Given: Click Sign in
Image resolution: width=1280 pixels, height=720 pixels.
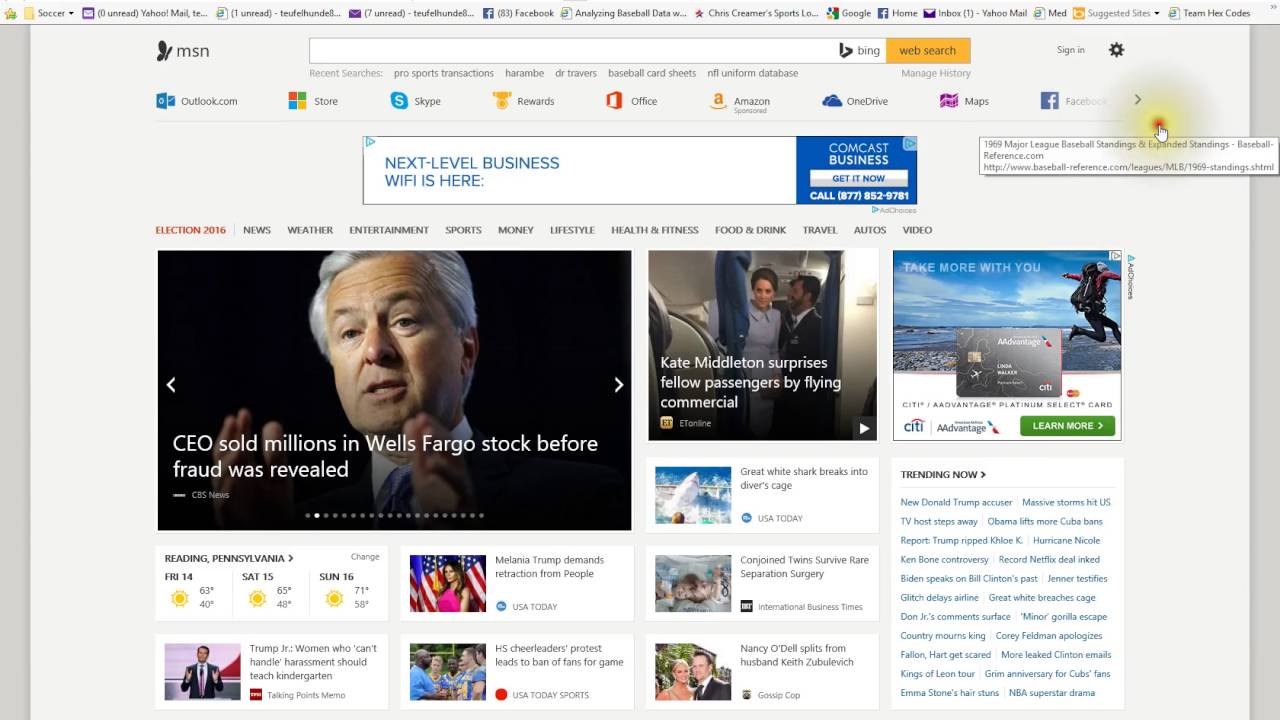Looking at the screenshot, I should pyautogui.click(x=1070, y=50).
